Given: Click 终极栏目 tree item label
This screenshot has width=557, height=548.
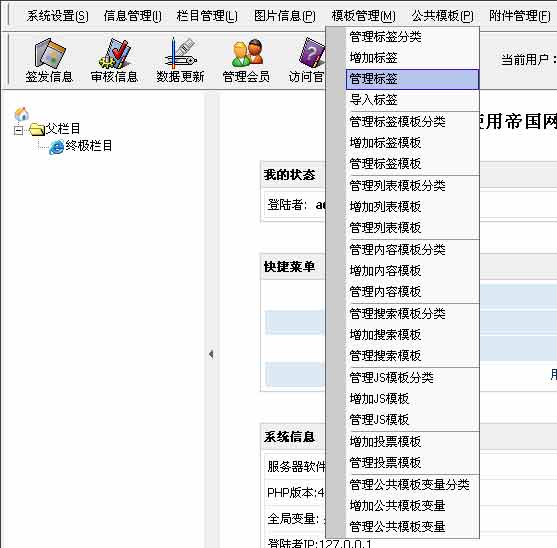Looking at the screenshot, I should 89,145.
